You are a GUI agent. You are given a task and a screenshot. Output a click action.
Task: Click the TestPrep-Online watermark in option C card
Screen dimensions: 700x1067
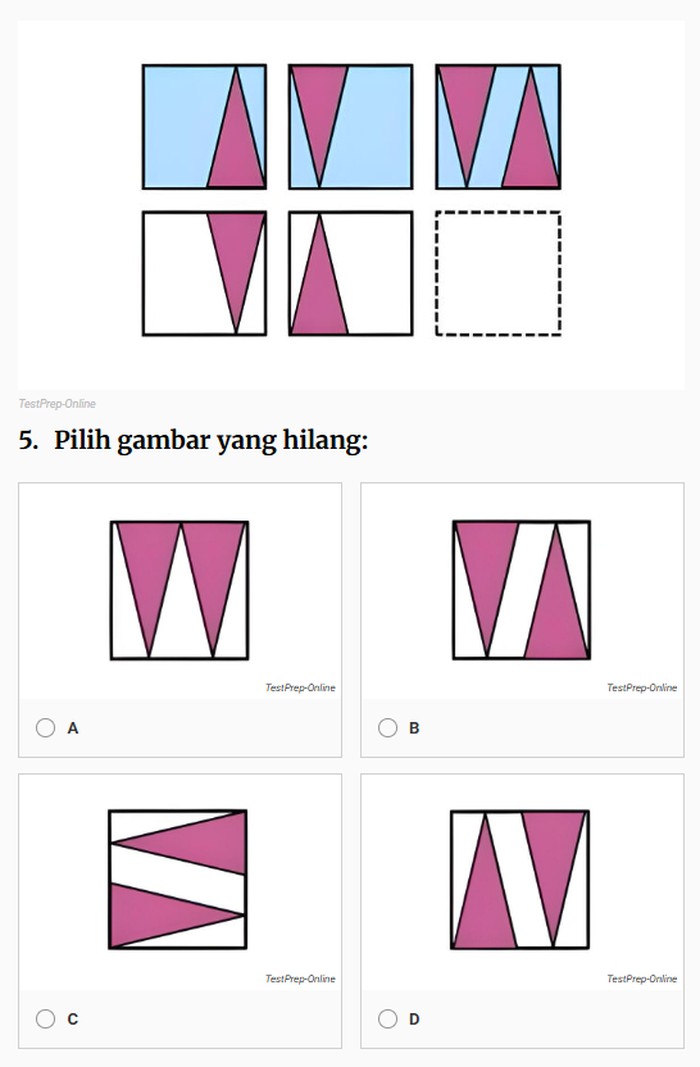click(300, 978)
